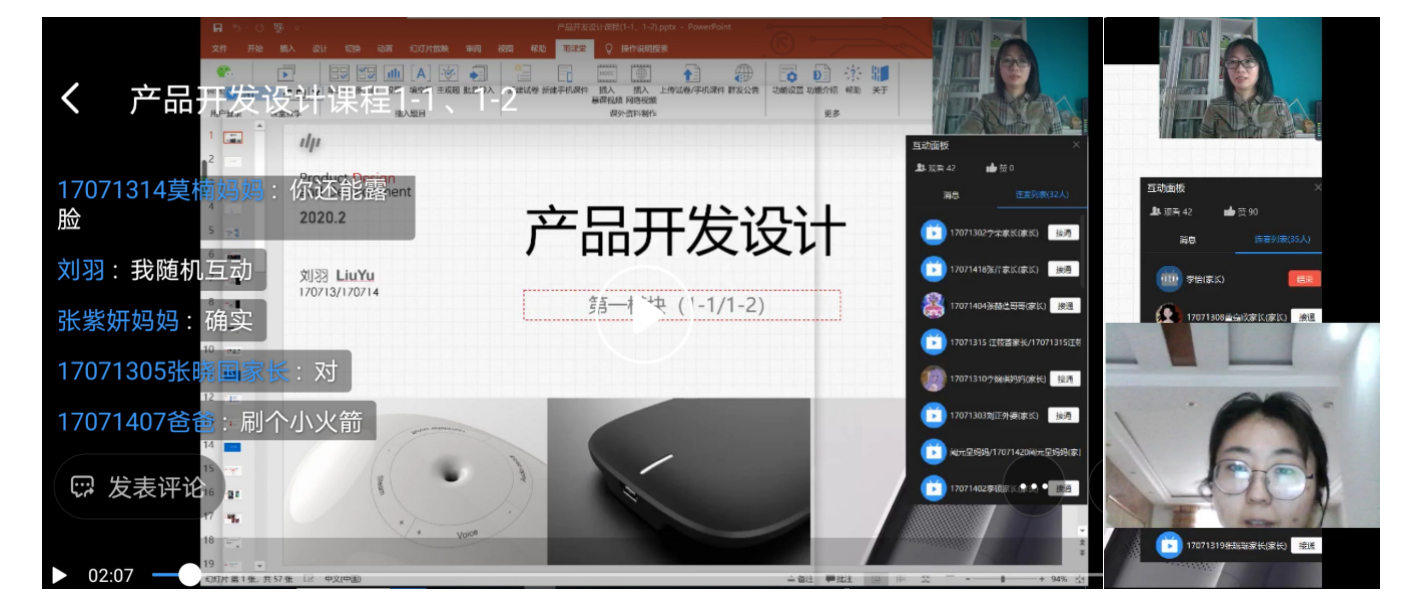Click the 产品开发设计 slide title
The height and width of the screenshot is (611, 1425).
click(x=685, y=230)
